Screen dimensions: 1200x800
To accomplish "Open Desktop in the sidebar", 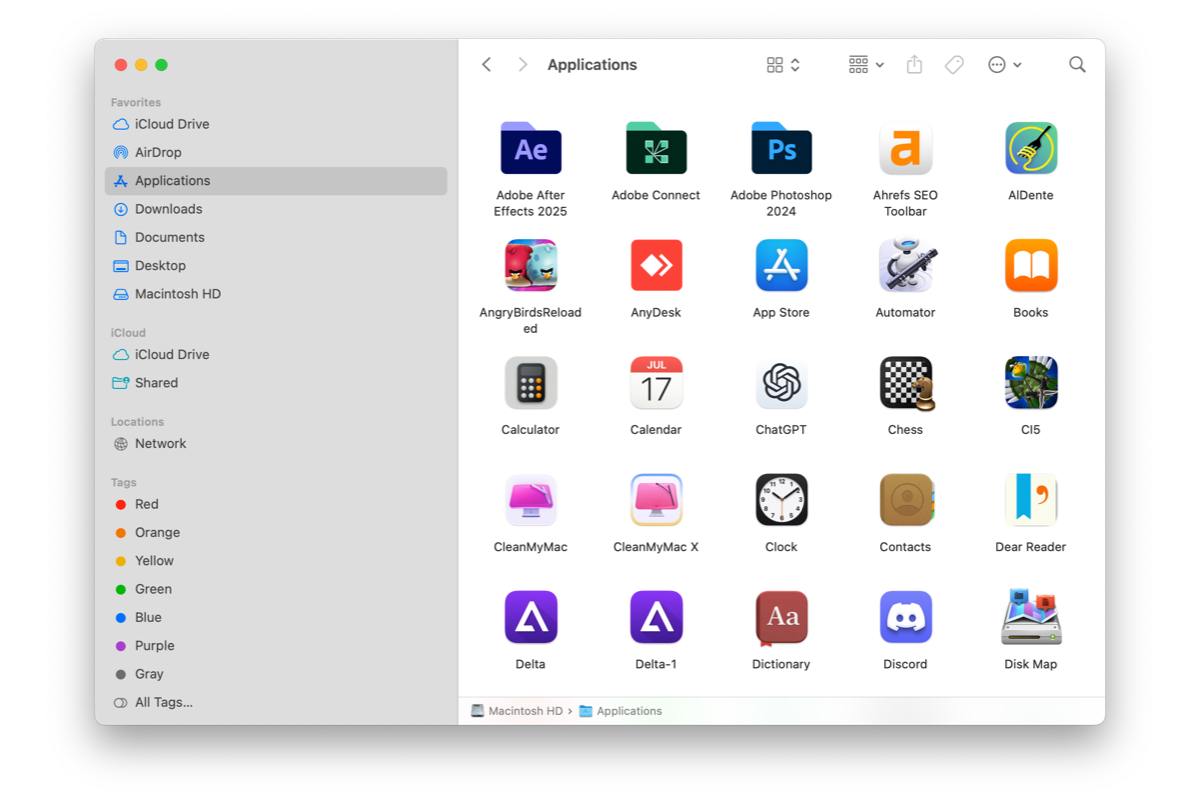I will [x=276, y=265].
